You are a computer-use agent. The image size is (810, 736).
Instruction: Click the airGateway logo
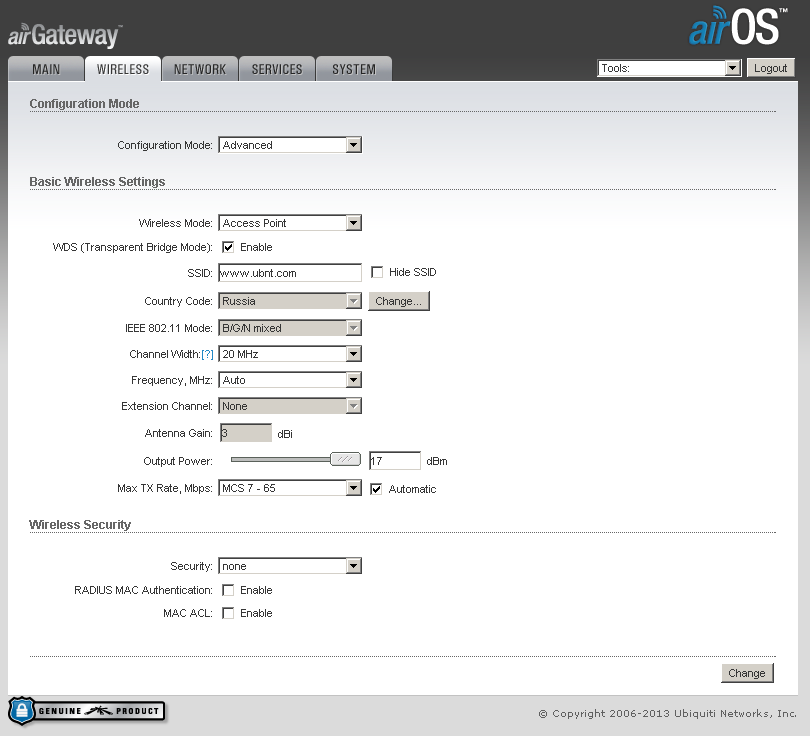tap(62, 33)
